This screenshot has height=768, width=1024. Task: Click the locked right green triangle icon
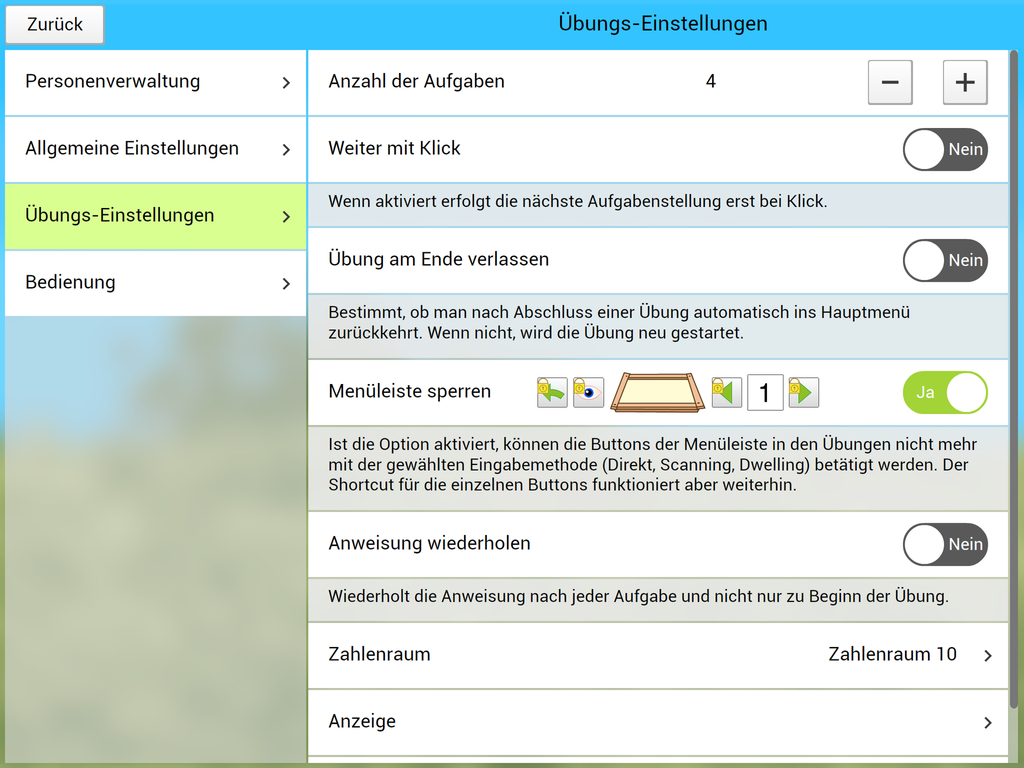click(803, 392)
